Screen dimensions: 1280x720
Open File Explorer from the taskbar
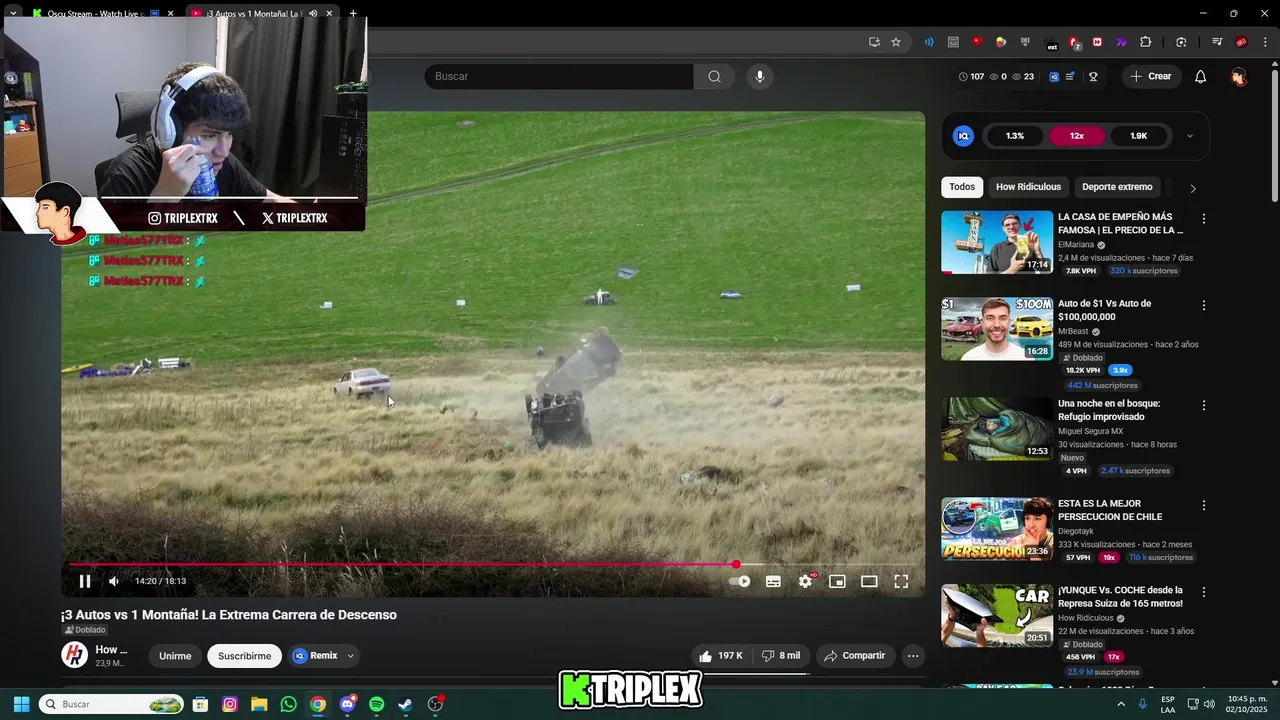(259, 704)
